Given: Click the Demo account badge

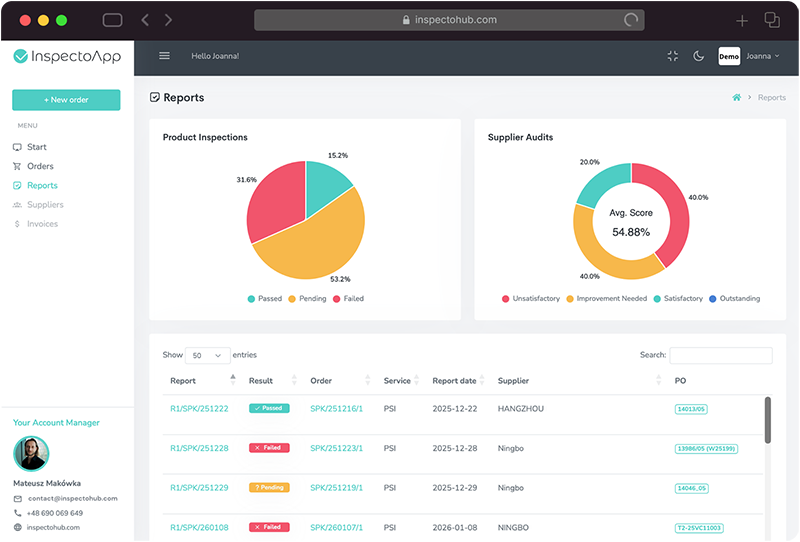Looking at the screenshot, I should pos(729,57).
